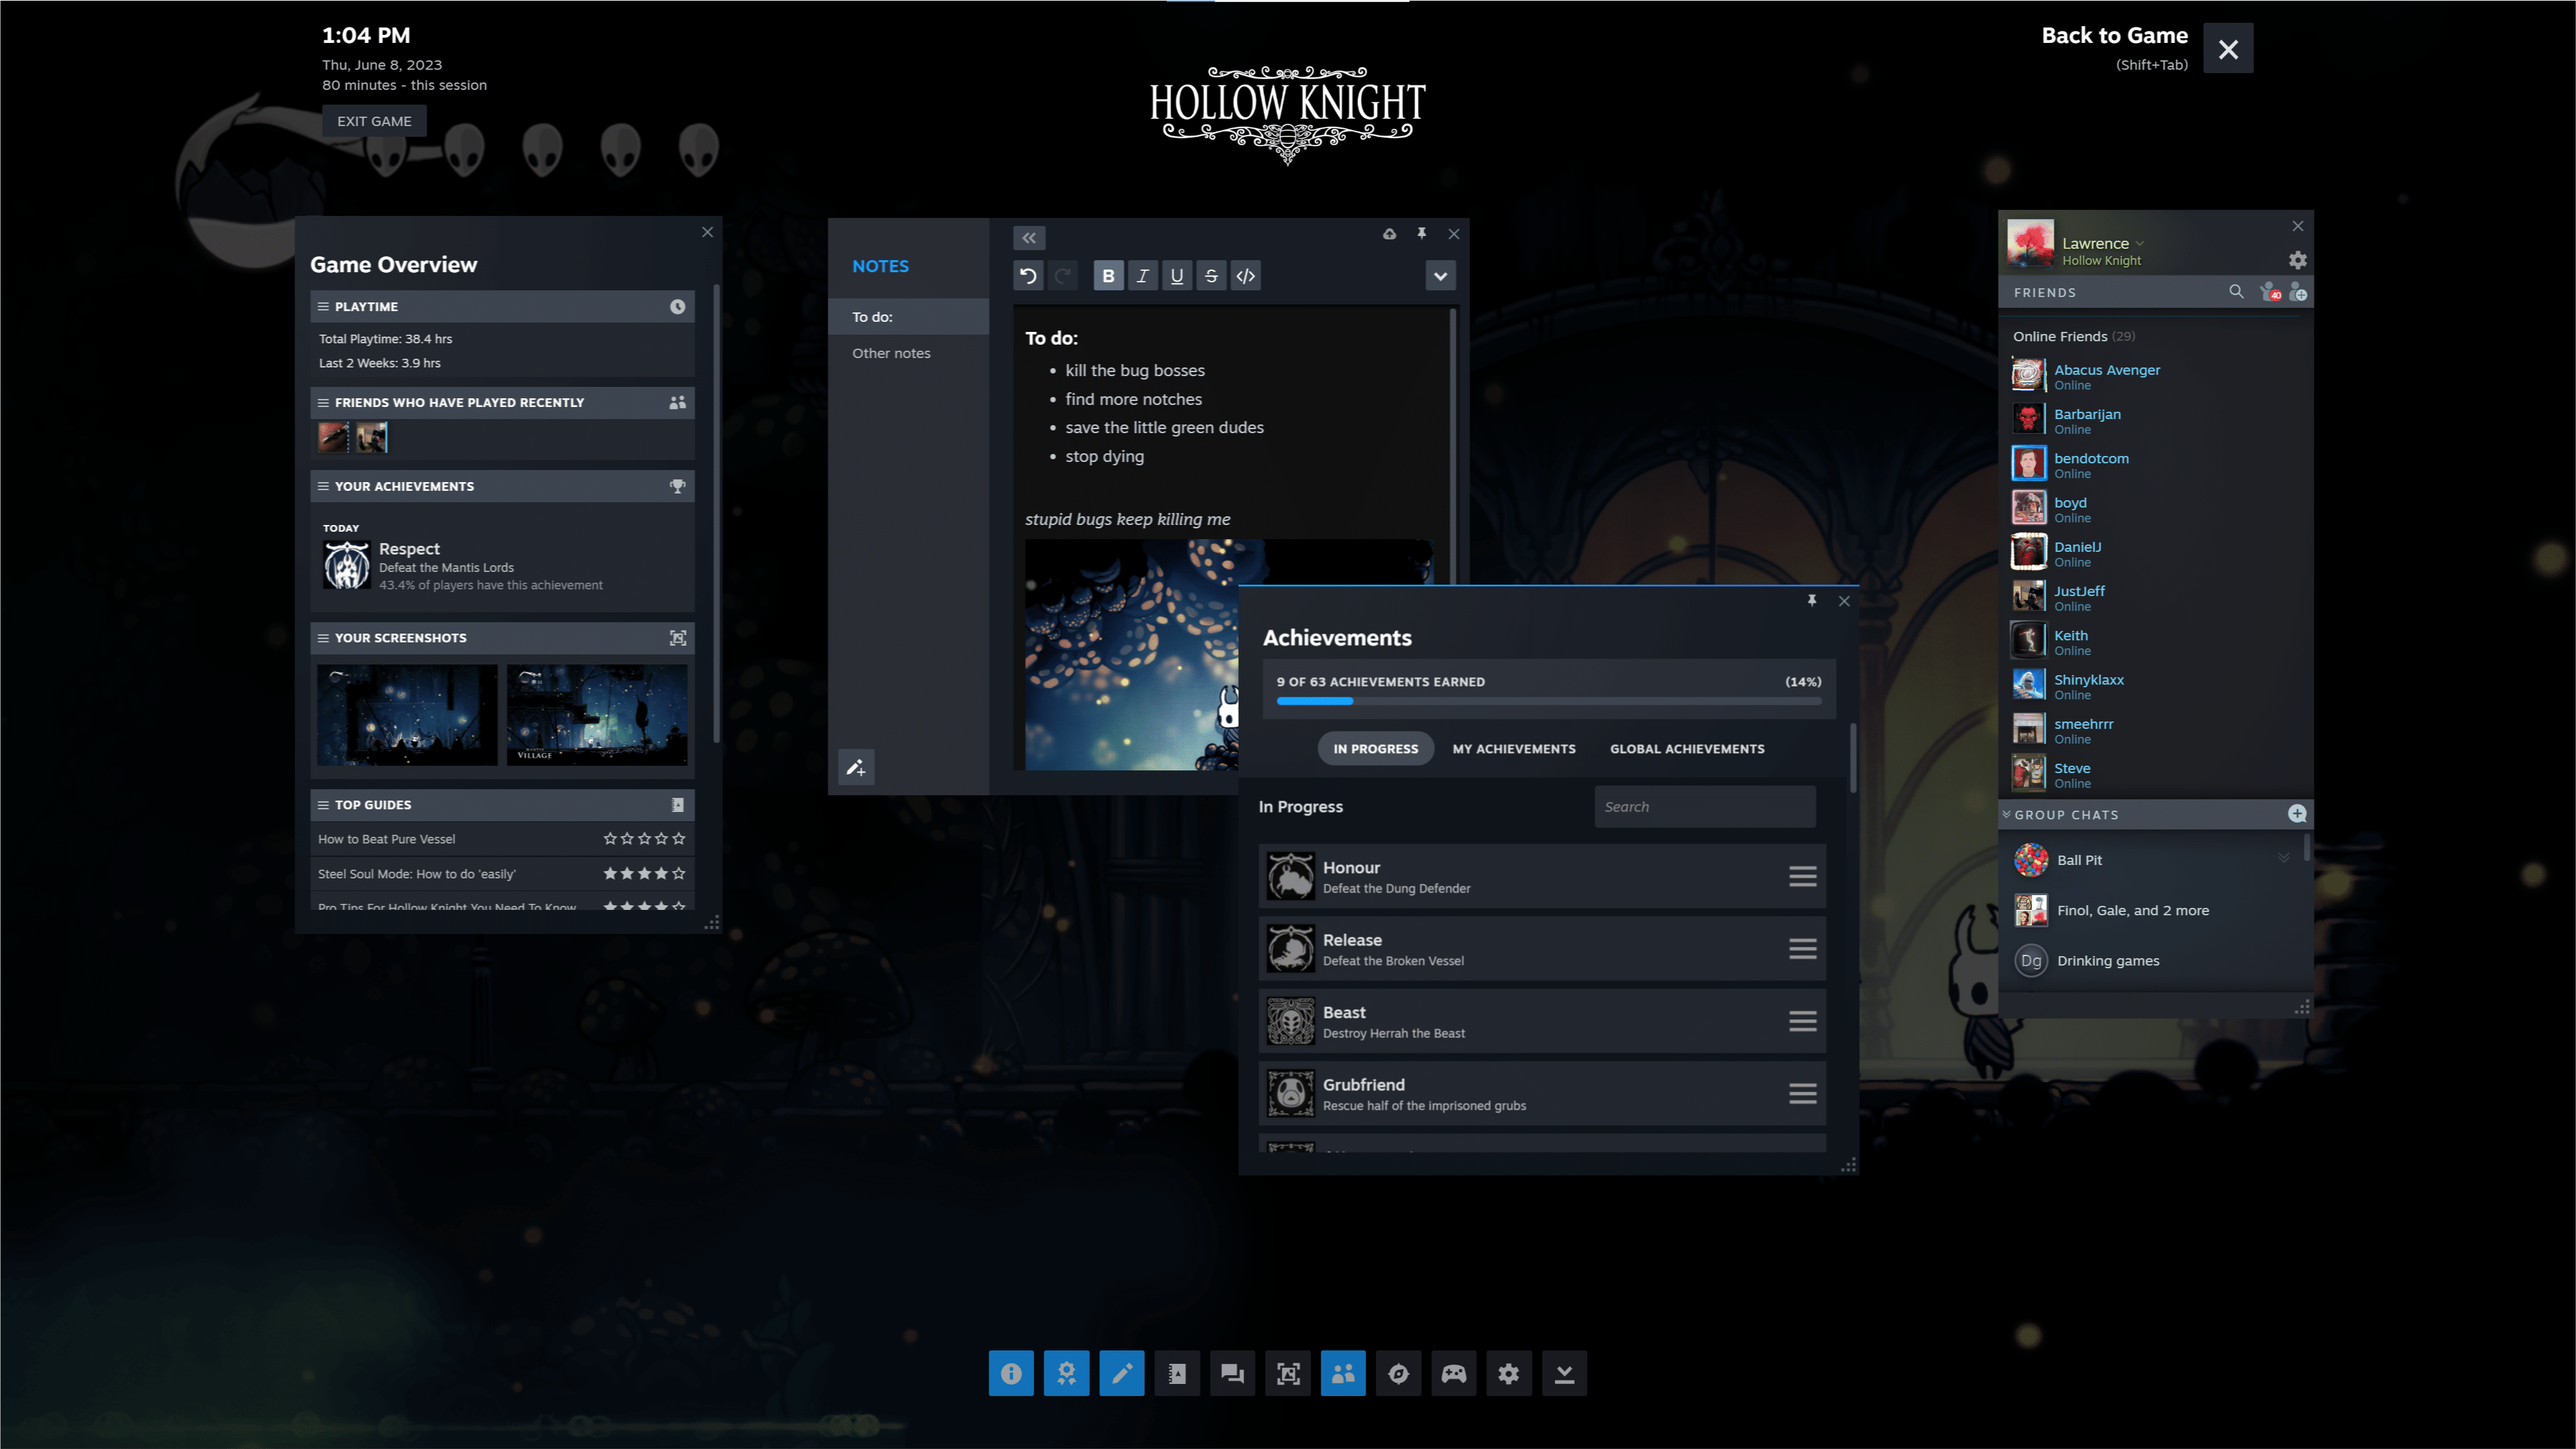This screenshot has width=2576, height=1449.
Task: Click the Underline formatting icon in Notes
Action: click(x=1176, y=274)
